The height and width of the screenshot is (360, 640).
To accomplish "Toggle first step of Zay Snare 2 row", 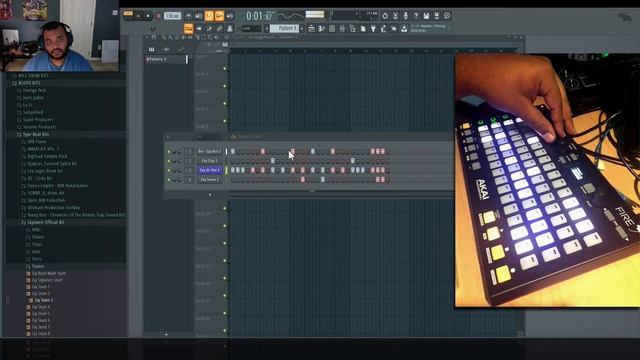I will [x=233, y=180].
